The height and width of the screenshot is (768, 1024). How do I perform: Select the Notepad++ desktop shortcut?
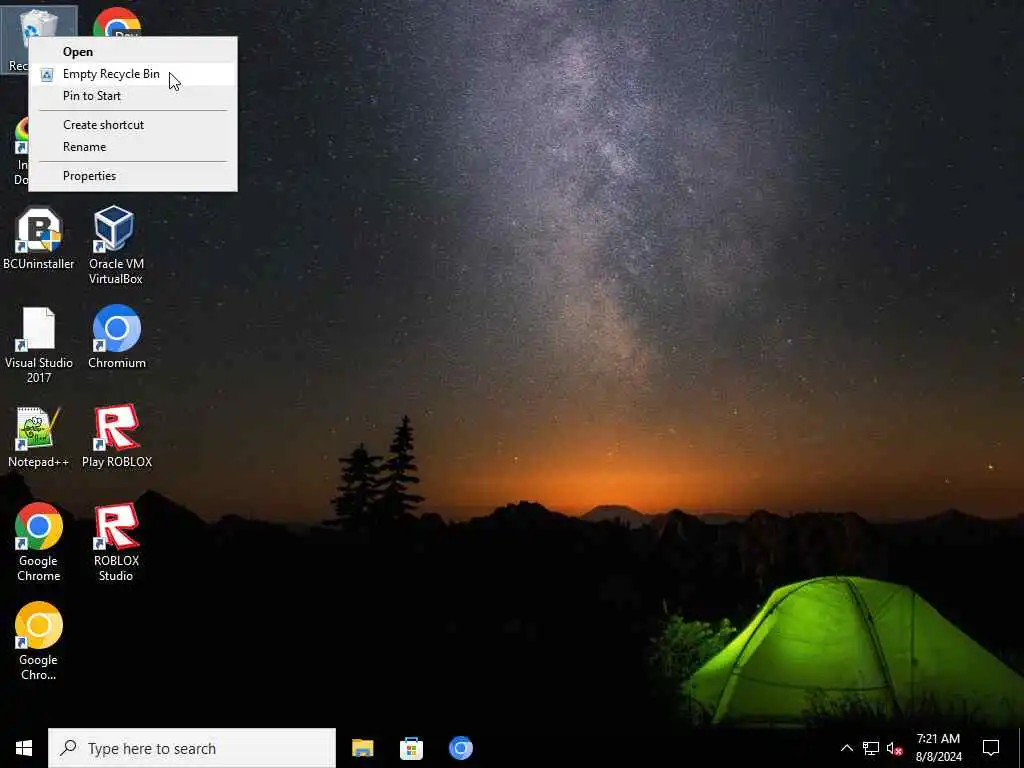39,437
